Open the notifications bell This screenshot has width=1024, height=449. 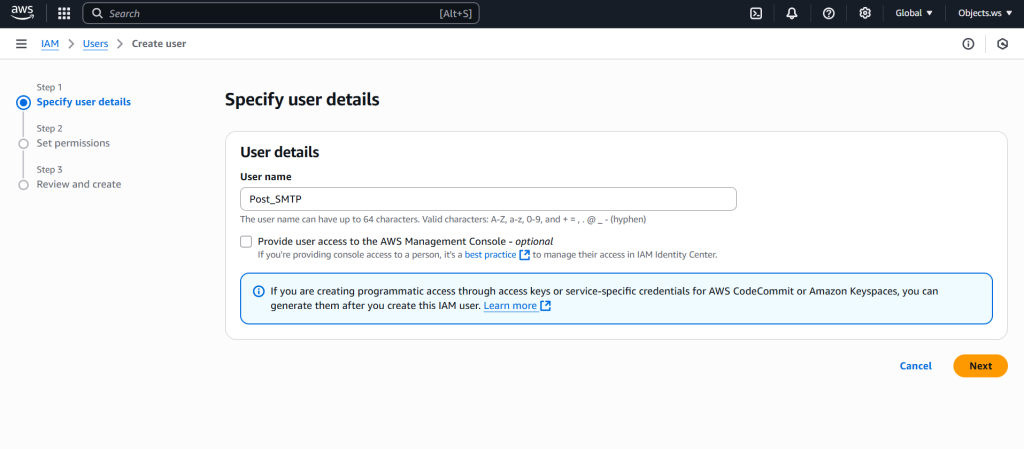coord(792,14)
